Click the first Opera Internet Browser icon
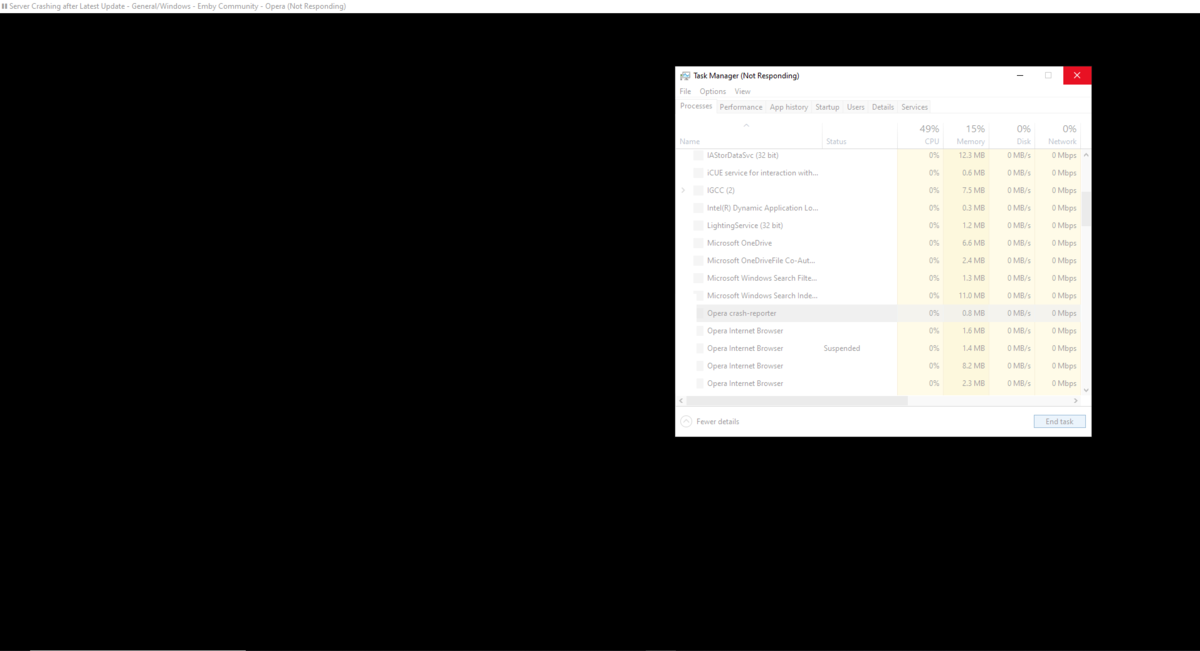The width and height of the screenshot is (1200, 651). 697,330
